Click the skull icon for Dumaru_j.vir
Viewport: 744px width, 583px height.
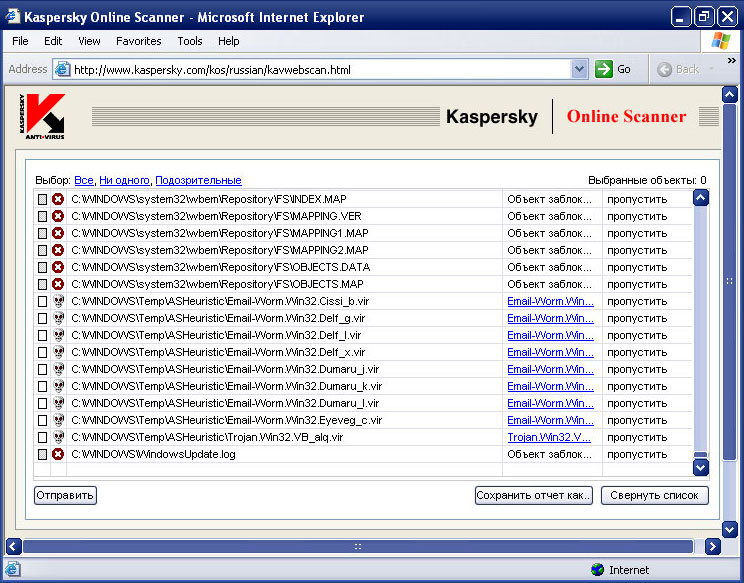coord(58,370)
